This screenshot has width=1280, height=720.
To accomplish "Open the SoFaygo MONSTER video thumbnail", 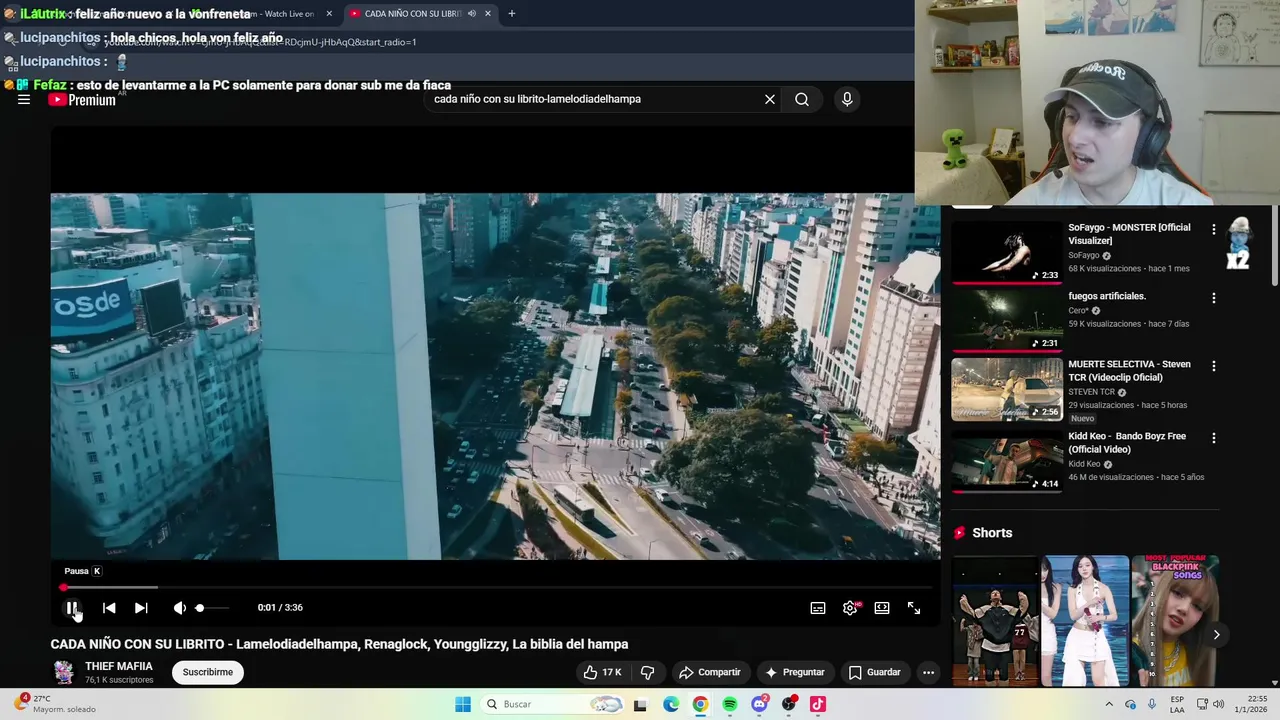I will [1007, 252].
